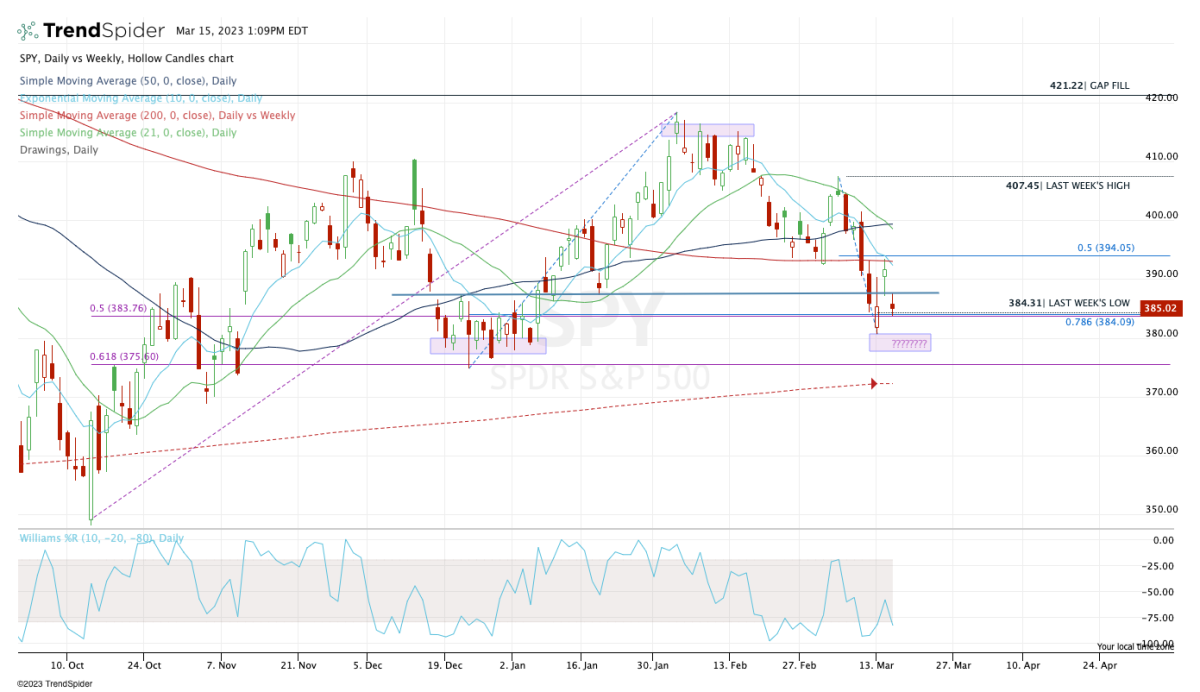Click the 0.5 (394.05) Fibonacci level label

(1103, 248)
